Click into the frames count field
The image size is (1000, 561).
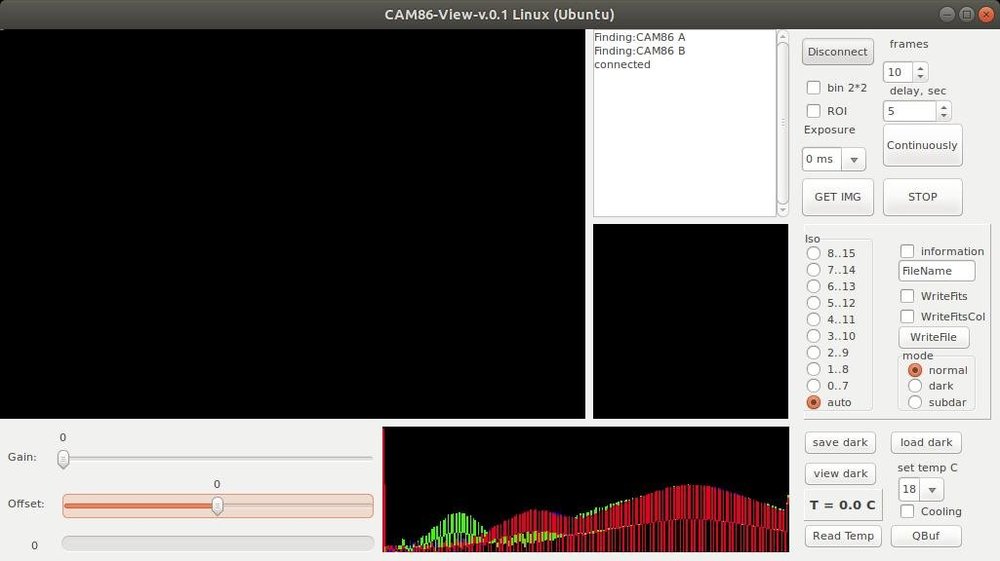(x=898, y=72)
